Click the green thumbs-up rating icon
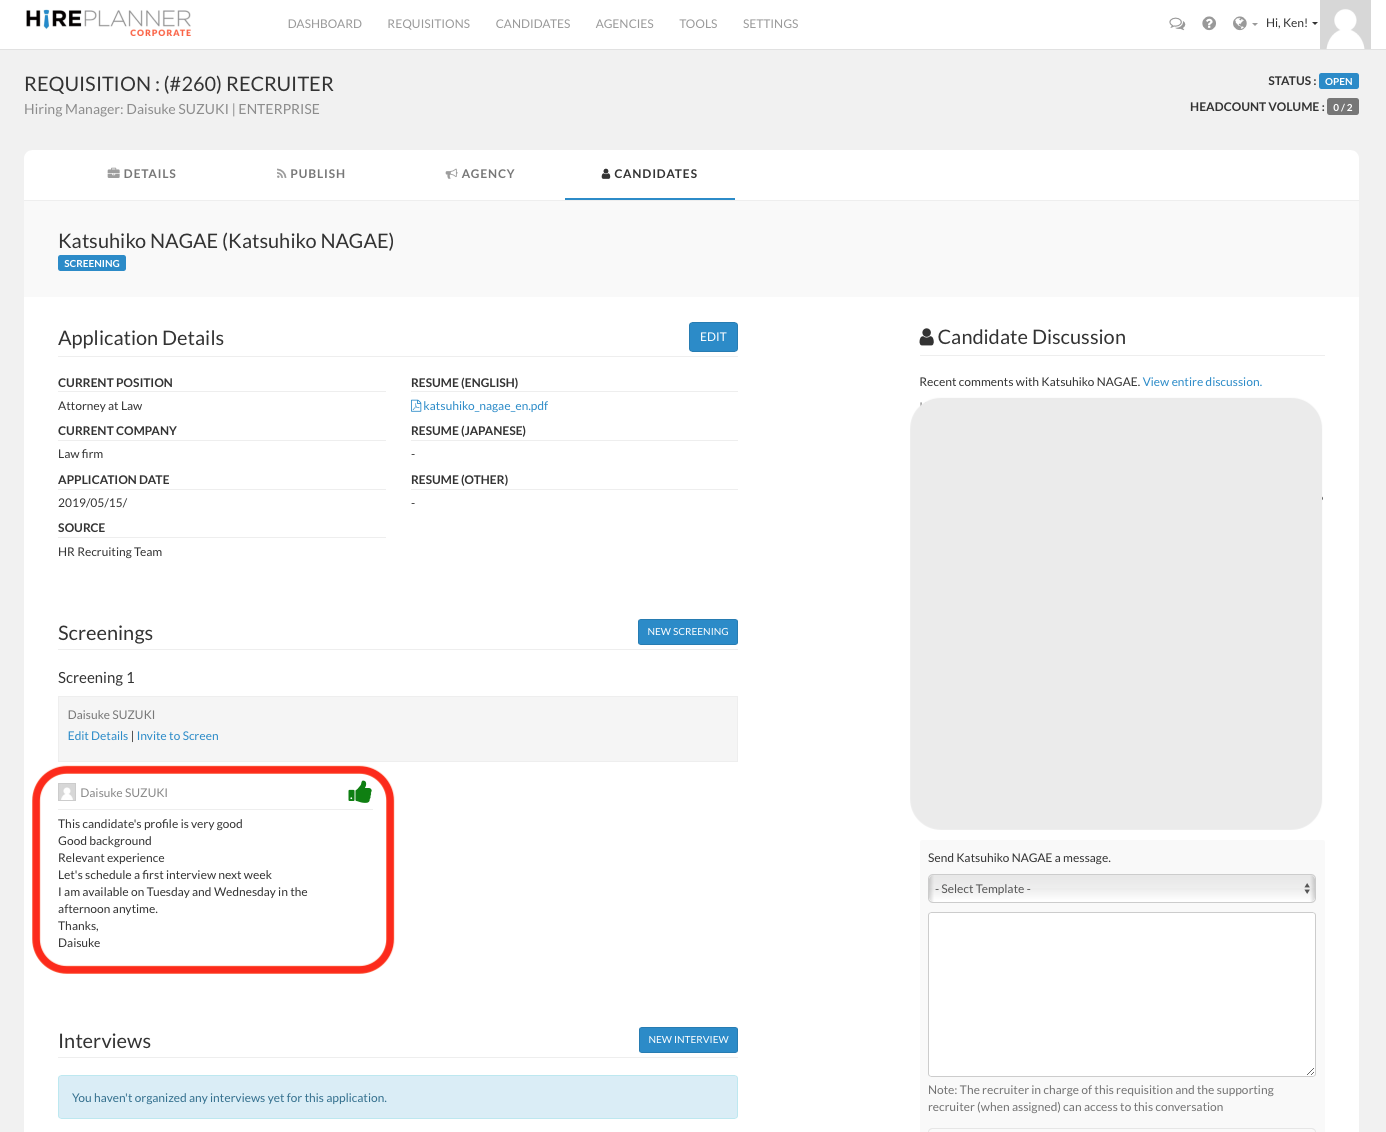This screenshot has width=1386, height=1132. pos(360,793)
